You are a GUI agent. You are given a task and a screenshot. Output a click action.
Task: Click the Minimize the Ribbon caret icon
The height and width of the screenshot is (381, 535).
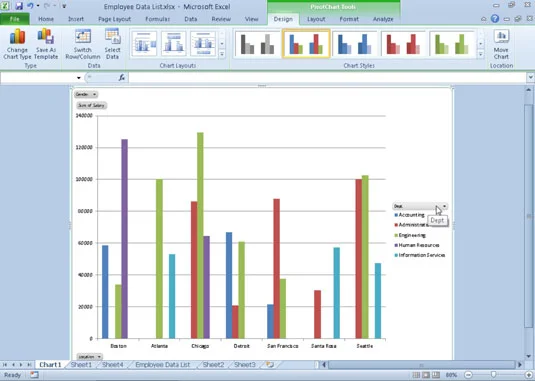pyautogui.click(x=484, y=19)
